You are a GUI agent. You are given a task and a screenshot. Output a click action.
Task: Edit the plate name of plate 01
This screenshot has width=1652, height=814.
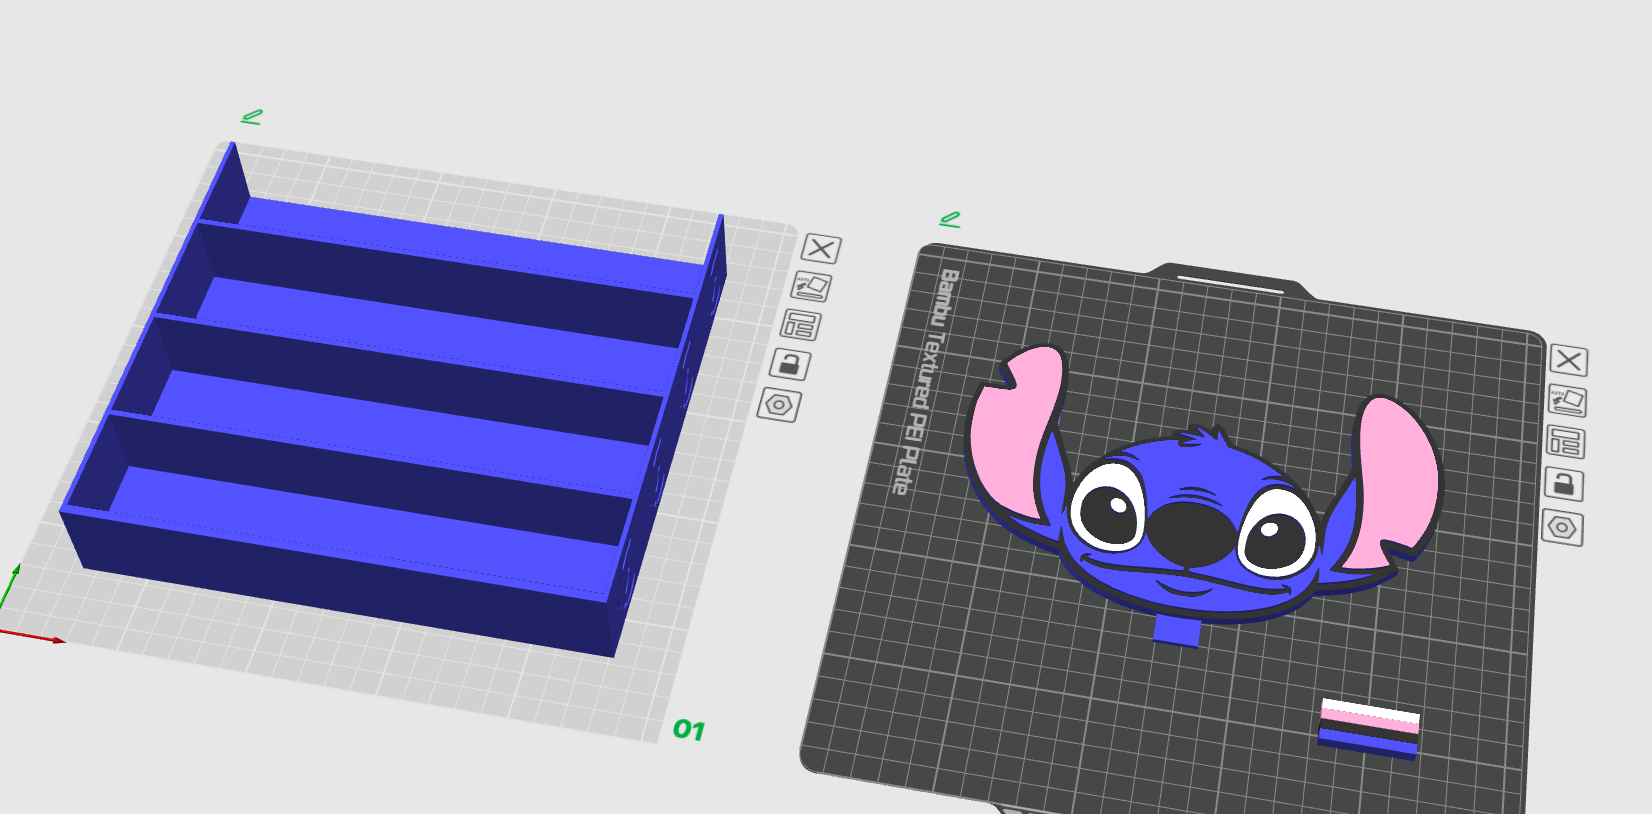pos(251,117)
